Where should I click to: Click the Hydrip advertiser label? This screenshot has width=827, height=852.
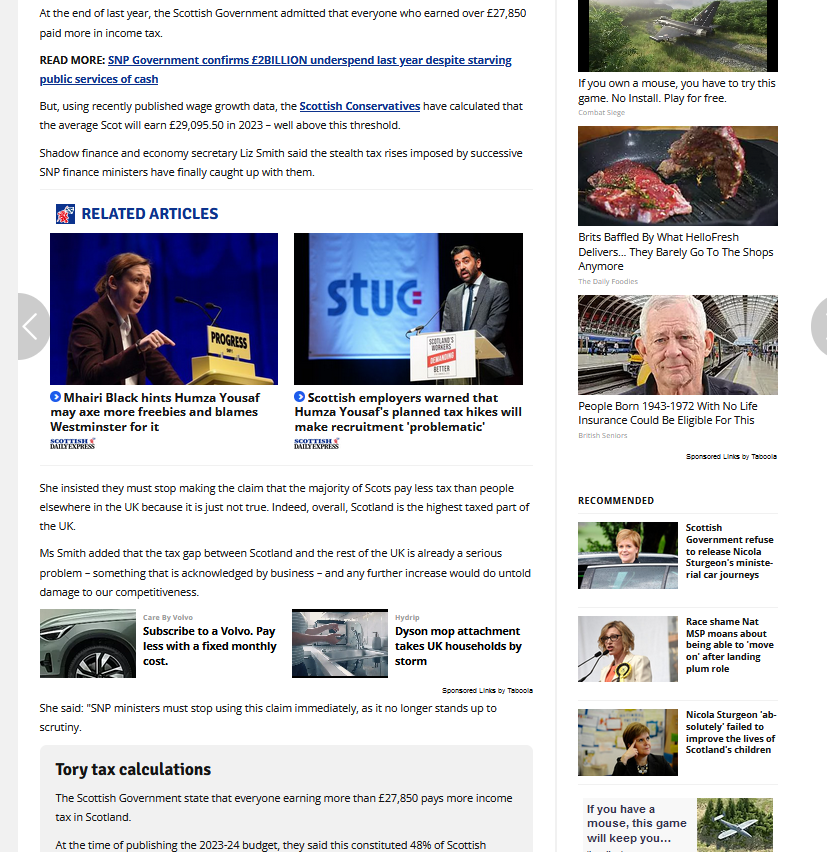coord(407,617)
